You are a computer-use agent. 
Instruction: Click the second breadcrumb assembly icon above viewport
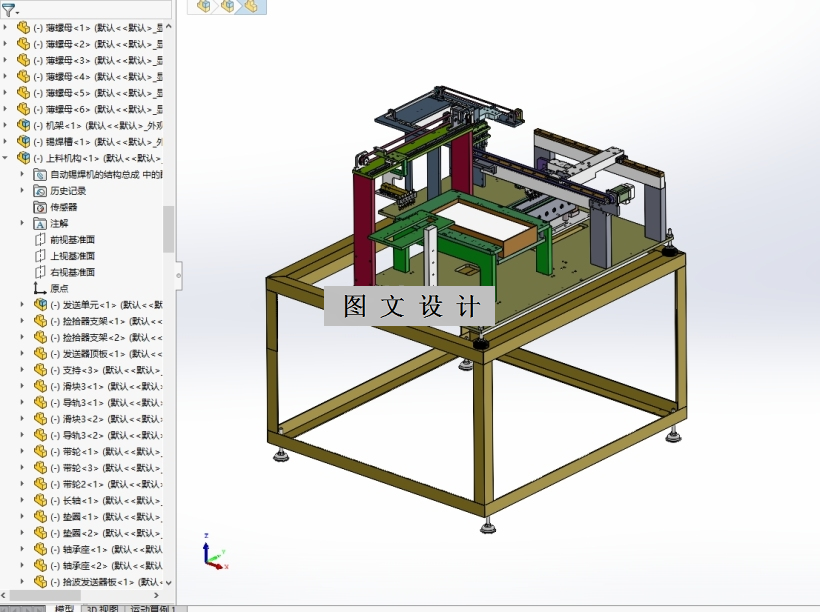point(227,6)
